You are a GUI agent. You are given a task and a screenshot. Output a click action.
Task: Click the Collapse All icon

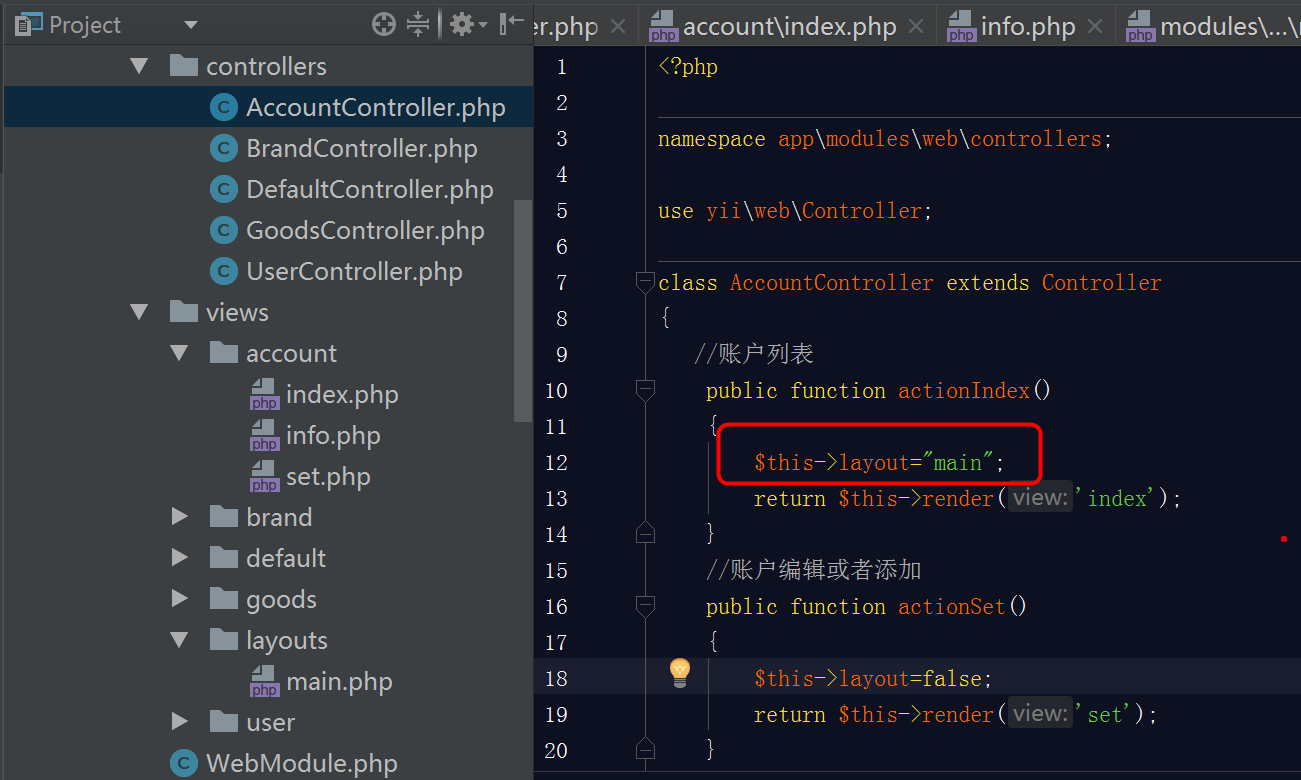click(x=418, y=25)
